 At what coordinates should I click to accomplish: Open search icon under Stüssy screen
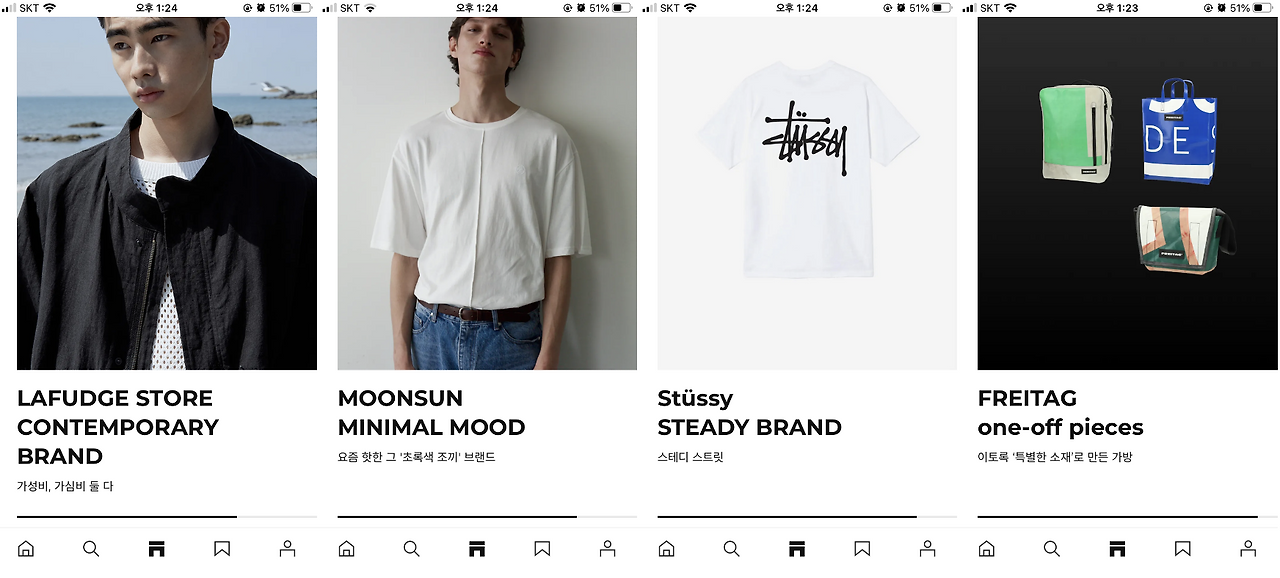731,549
